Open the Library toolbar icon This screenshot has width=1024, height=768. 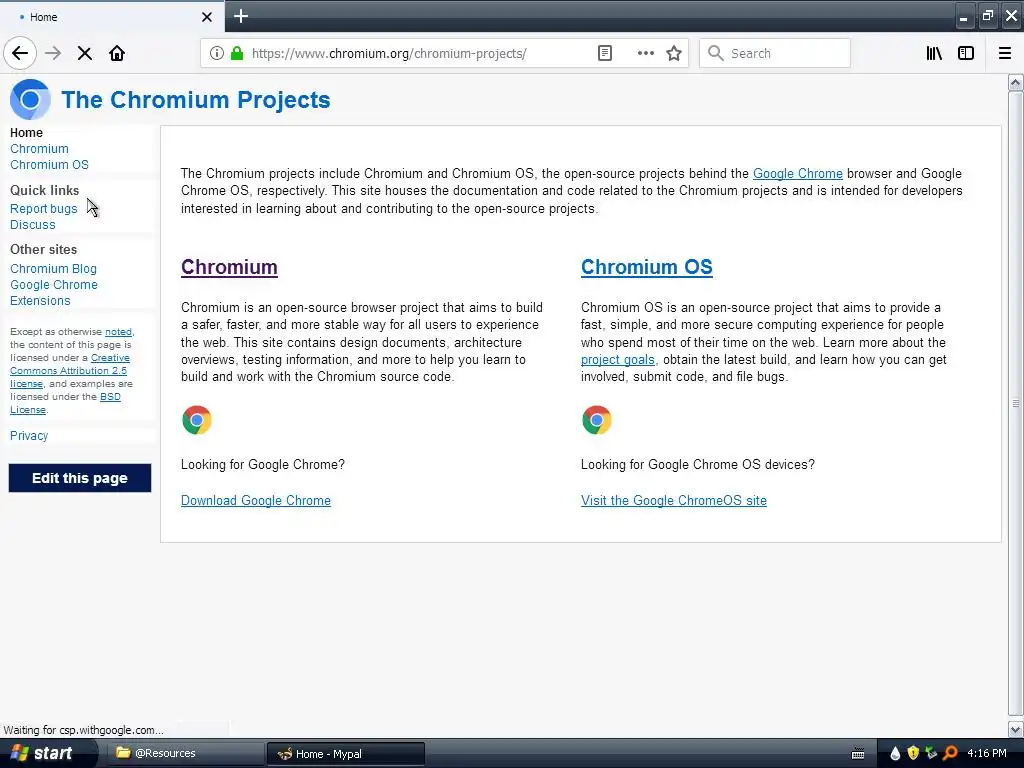click(x=934, y=53)
